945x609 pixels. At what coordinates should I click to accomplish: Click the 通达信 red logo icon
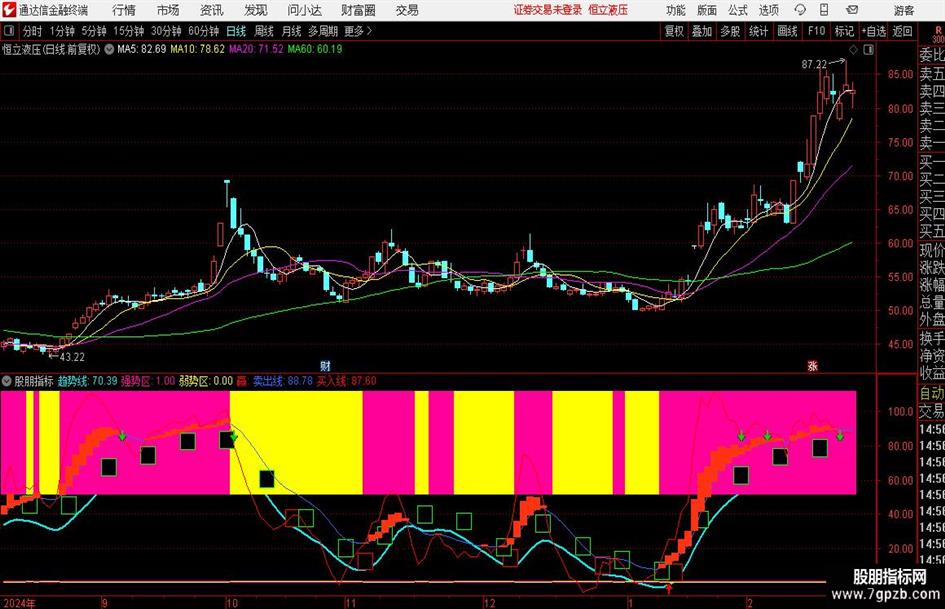(x=8, y=10)
